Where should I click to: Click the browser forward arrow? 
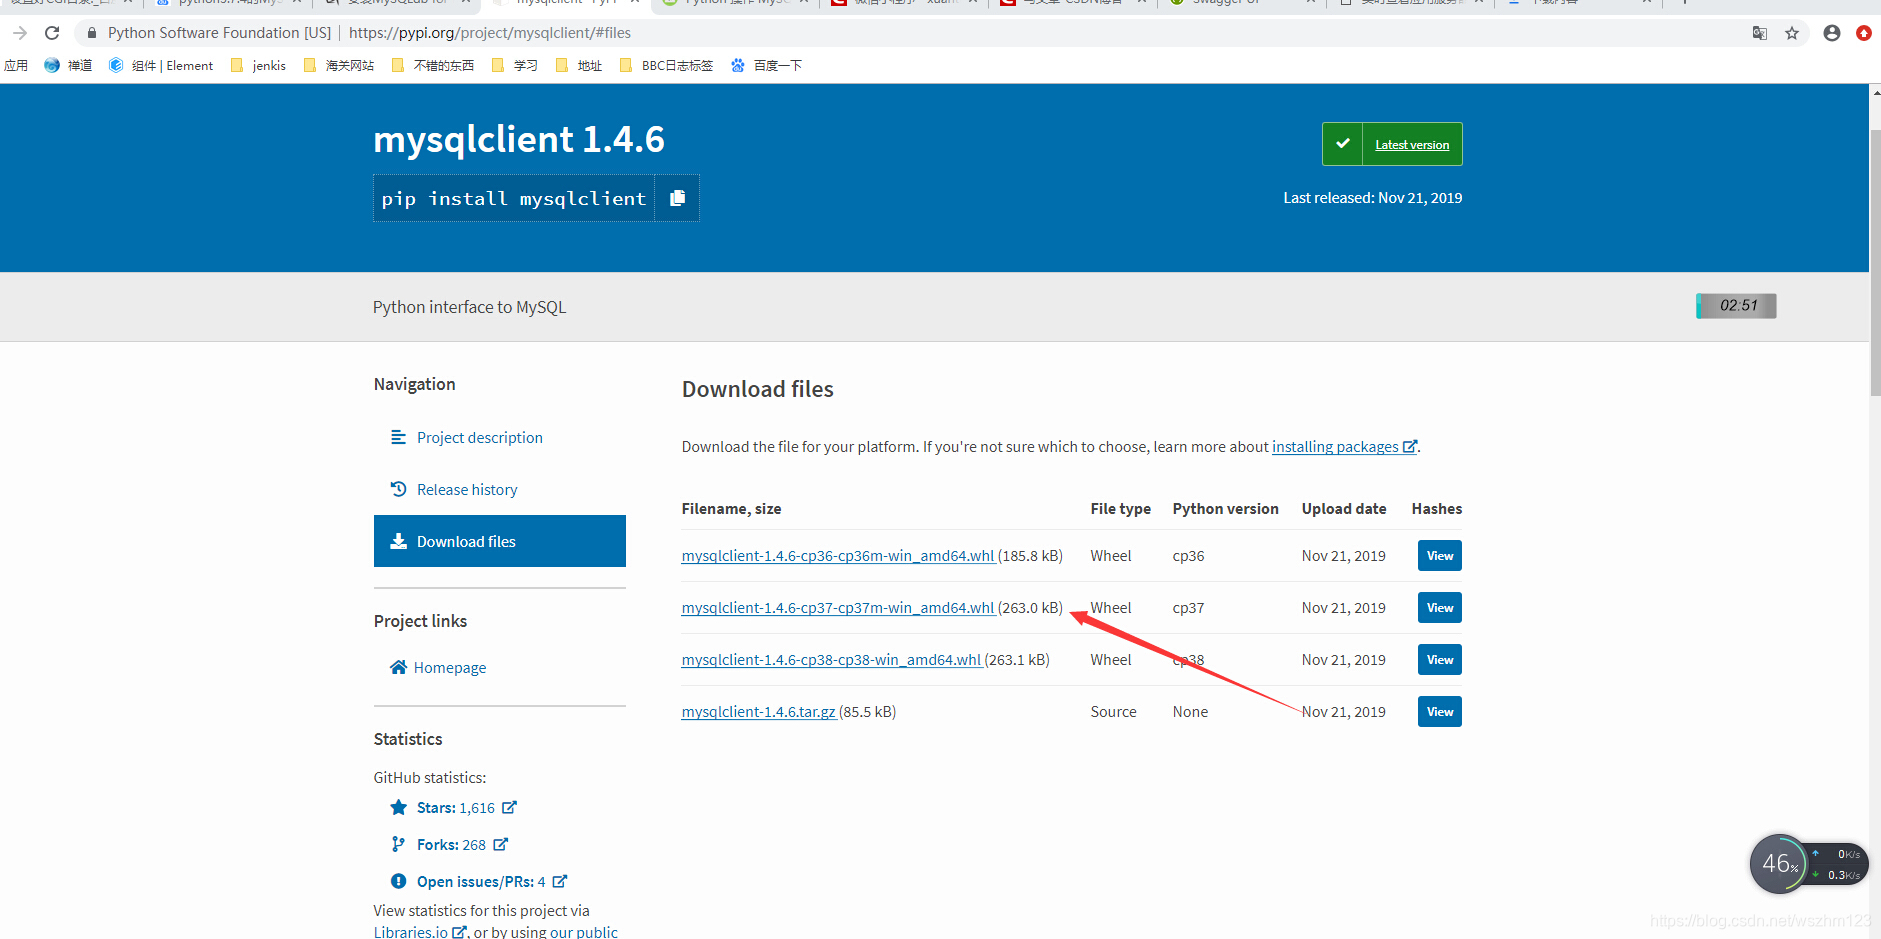tap(20, 33)
